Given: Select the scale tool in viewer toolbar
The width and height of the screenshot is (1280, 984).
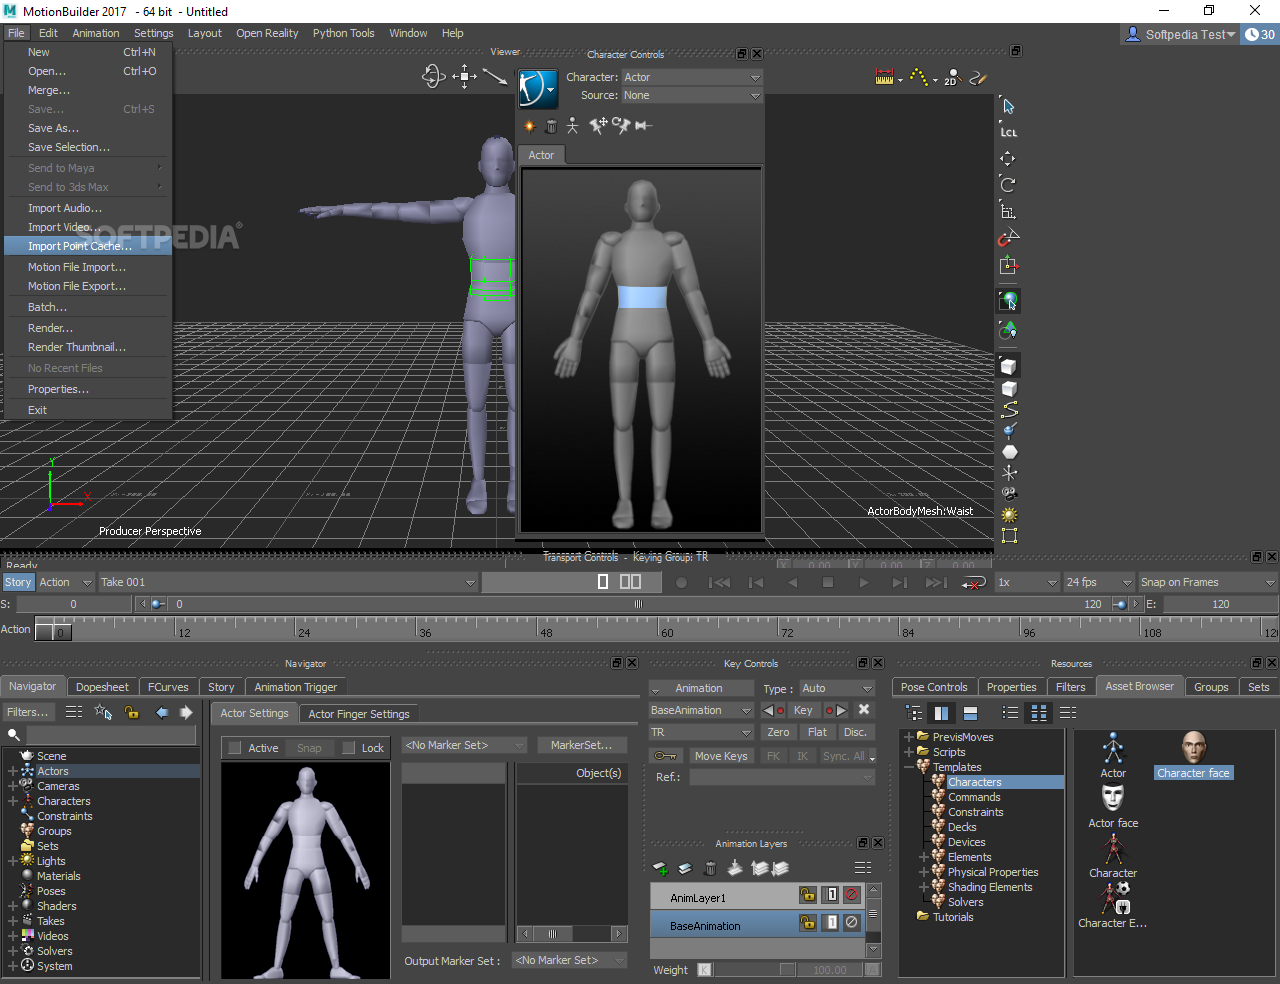Looking at the screenshot, I should click(x=1008, y=211).
